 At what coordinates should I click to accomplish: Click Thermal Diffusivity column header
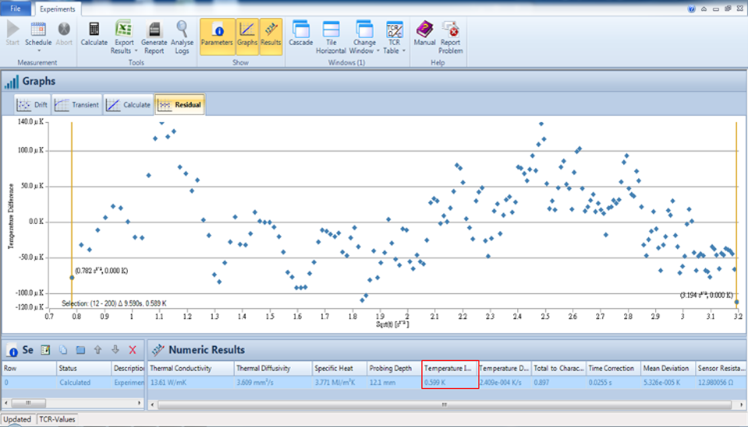coord(273,368)
